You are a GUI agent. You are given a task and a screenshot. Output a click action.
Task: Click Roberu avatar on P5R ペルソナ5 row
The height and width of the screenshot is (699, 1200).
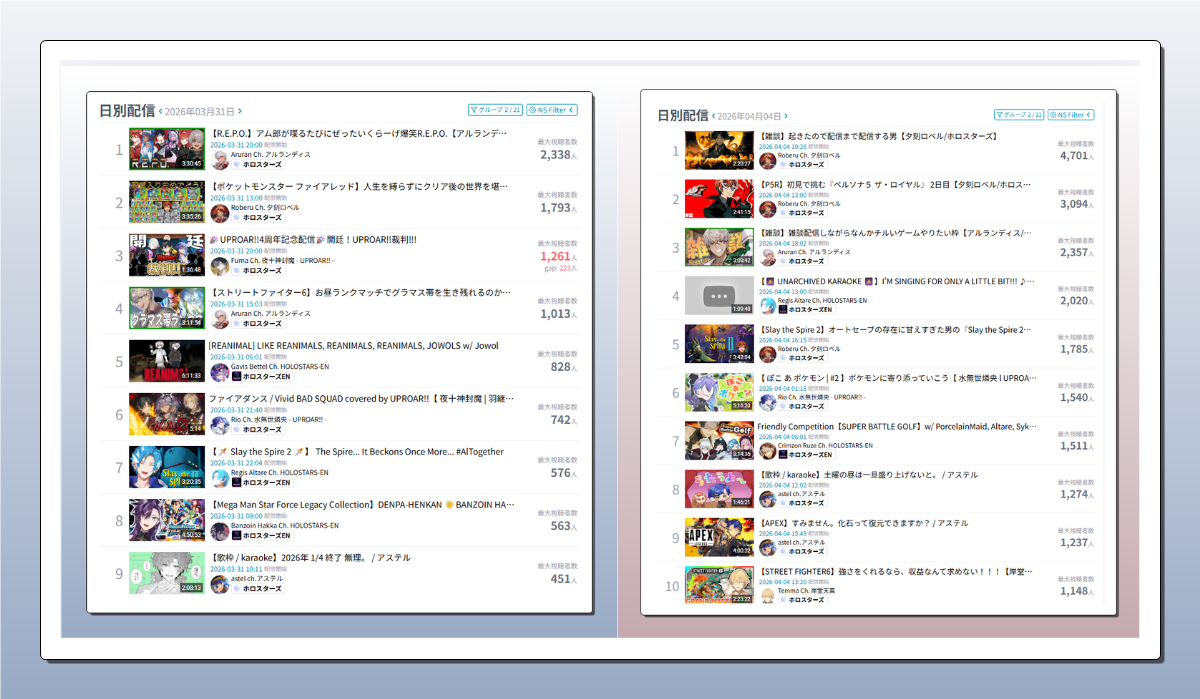pos(768,208)
